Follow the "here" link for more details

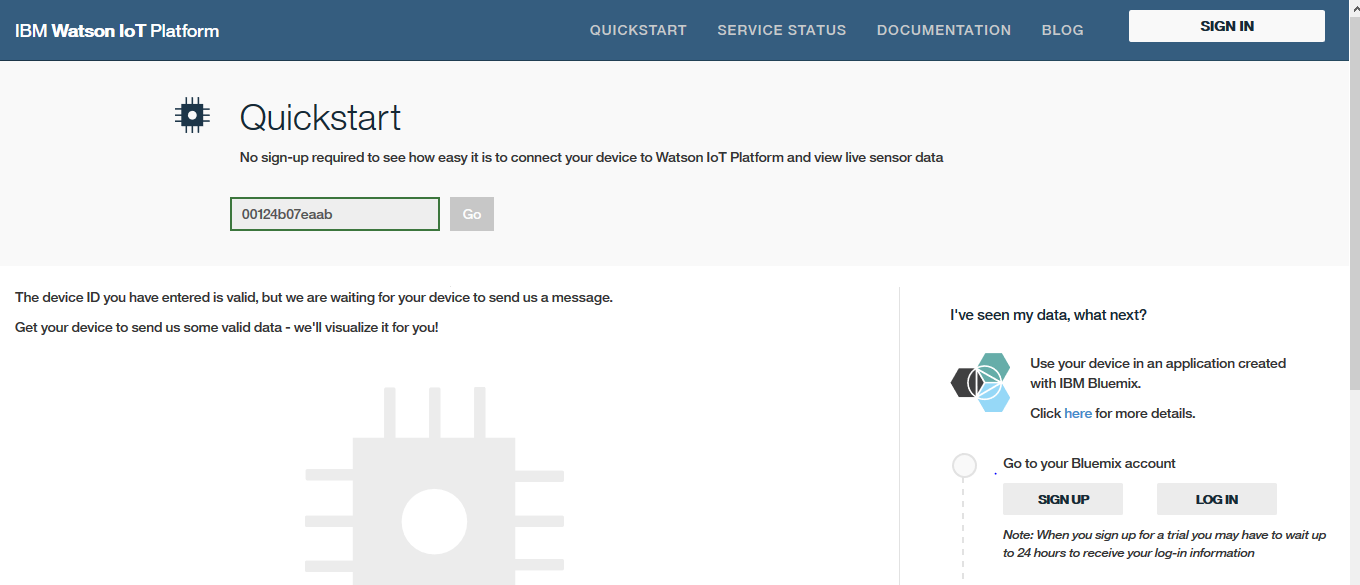tap(1078, 413)
